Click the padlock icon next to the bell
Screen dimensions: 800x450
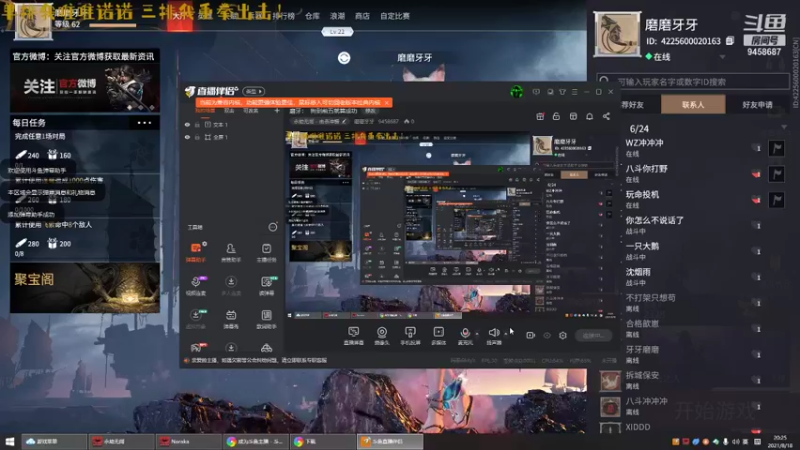point(556,116)
